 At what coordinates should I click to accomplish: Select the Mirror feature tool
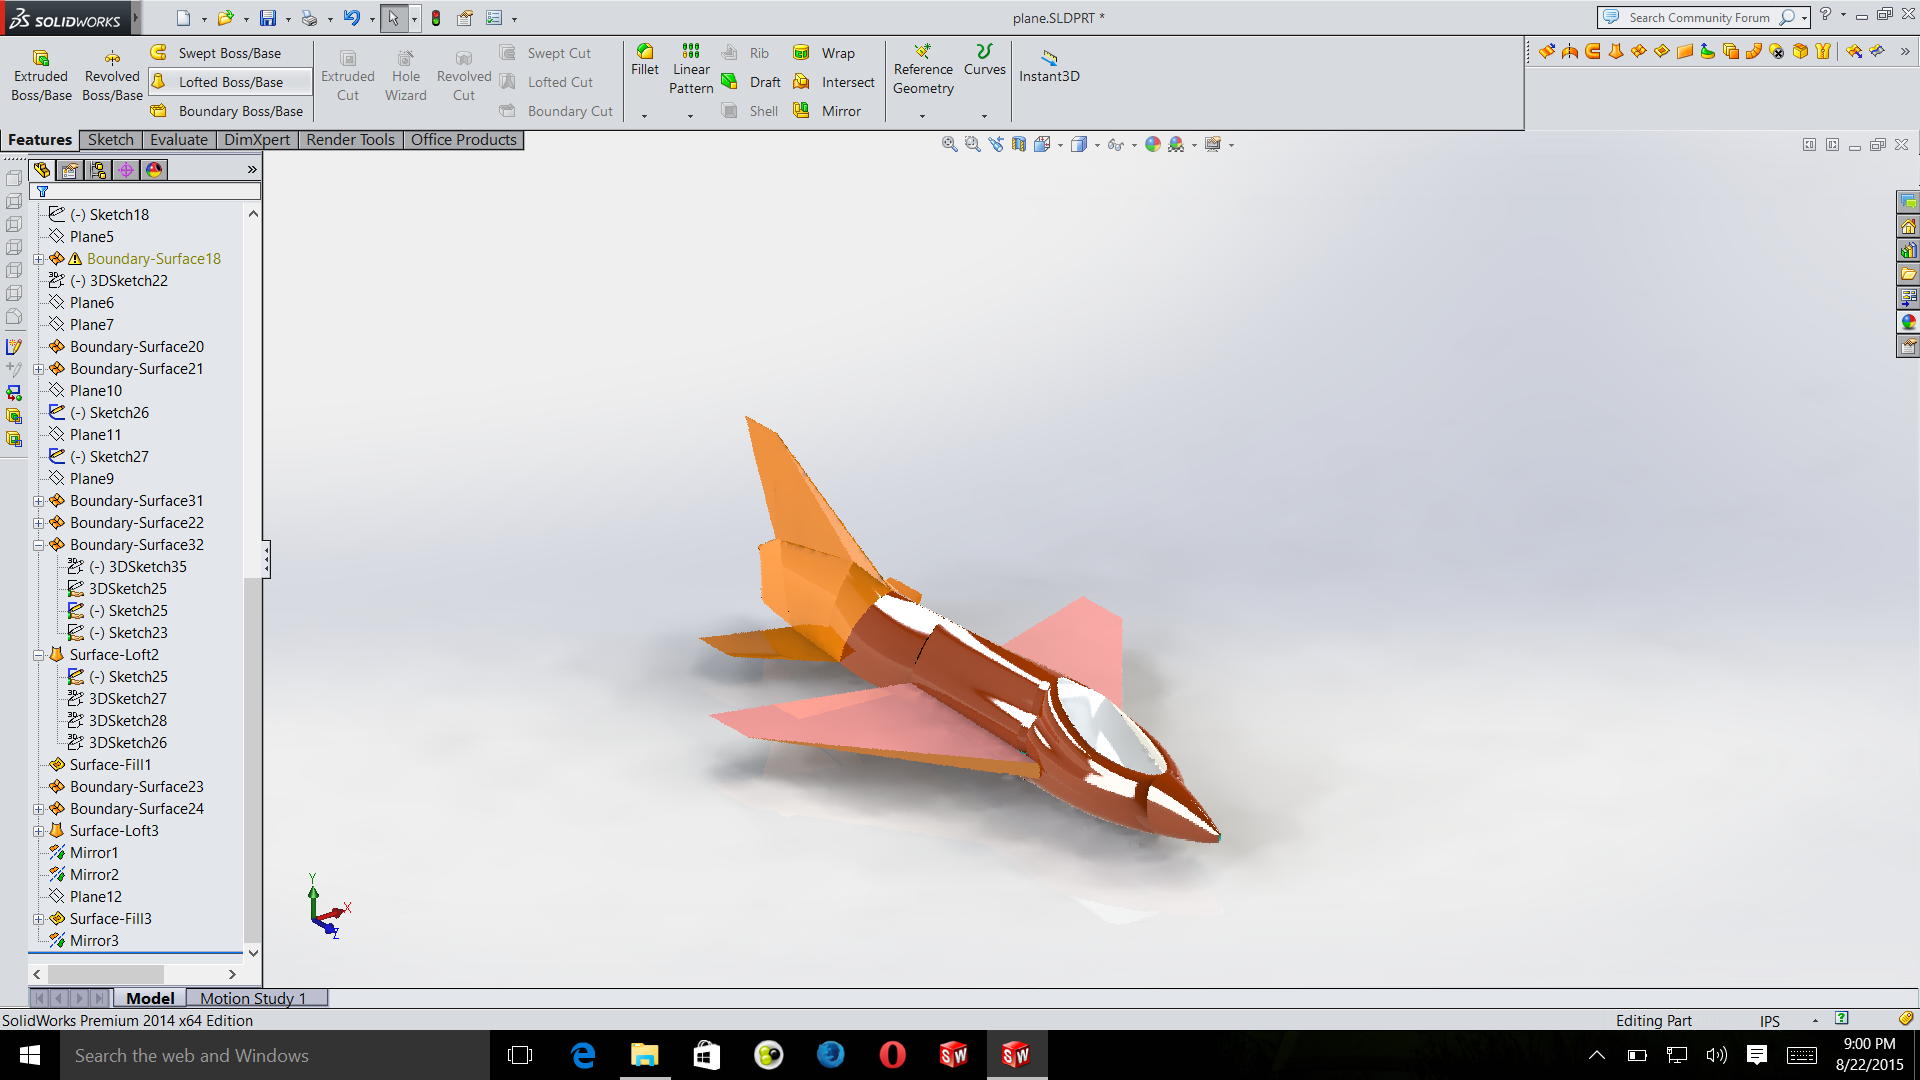828,111
